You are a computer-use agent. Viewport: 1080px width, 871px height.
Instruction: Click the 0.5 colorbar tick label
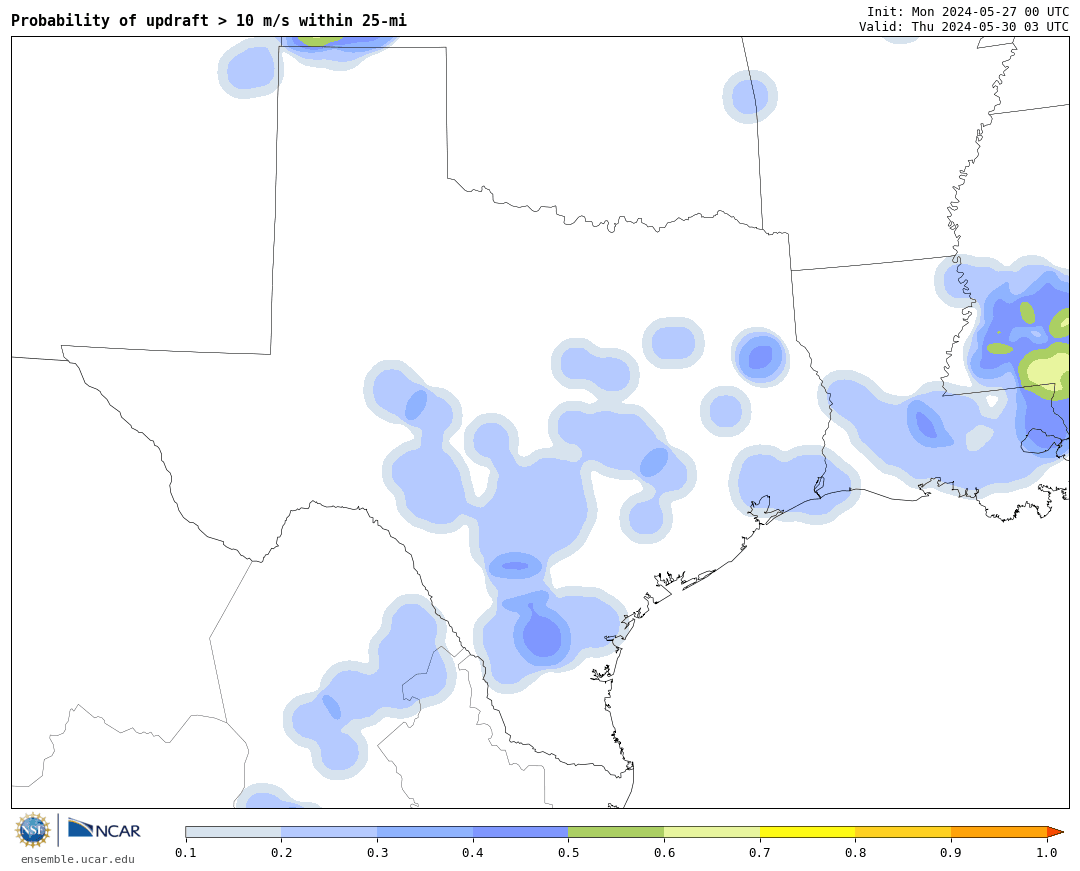pyautogui.click(x=569, y=852)
